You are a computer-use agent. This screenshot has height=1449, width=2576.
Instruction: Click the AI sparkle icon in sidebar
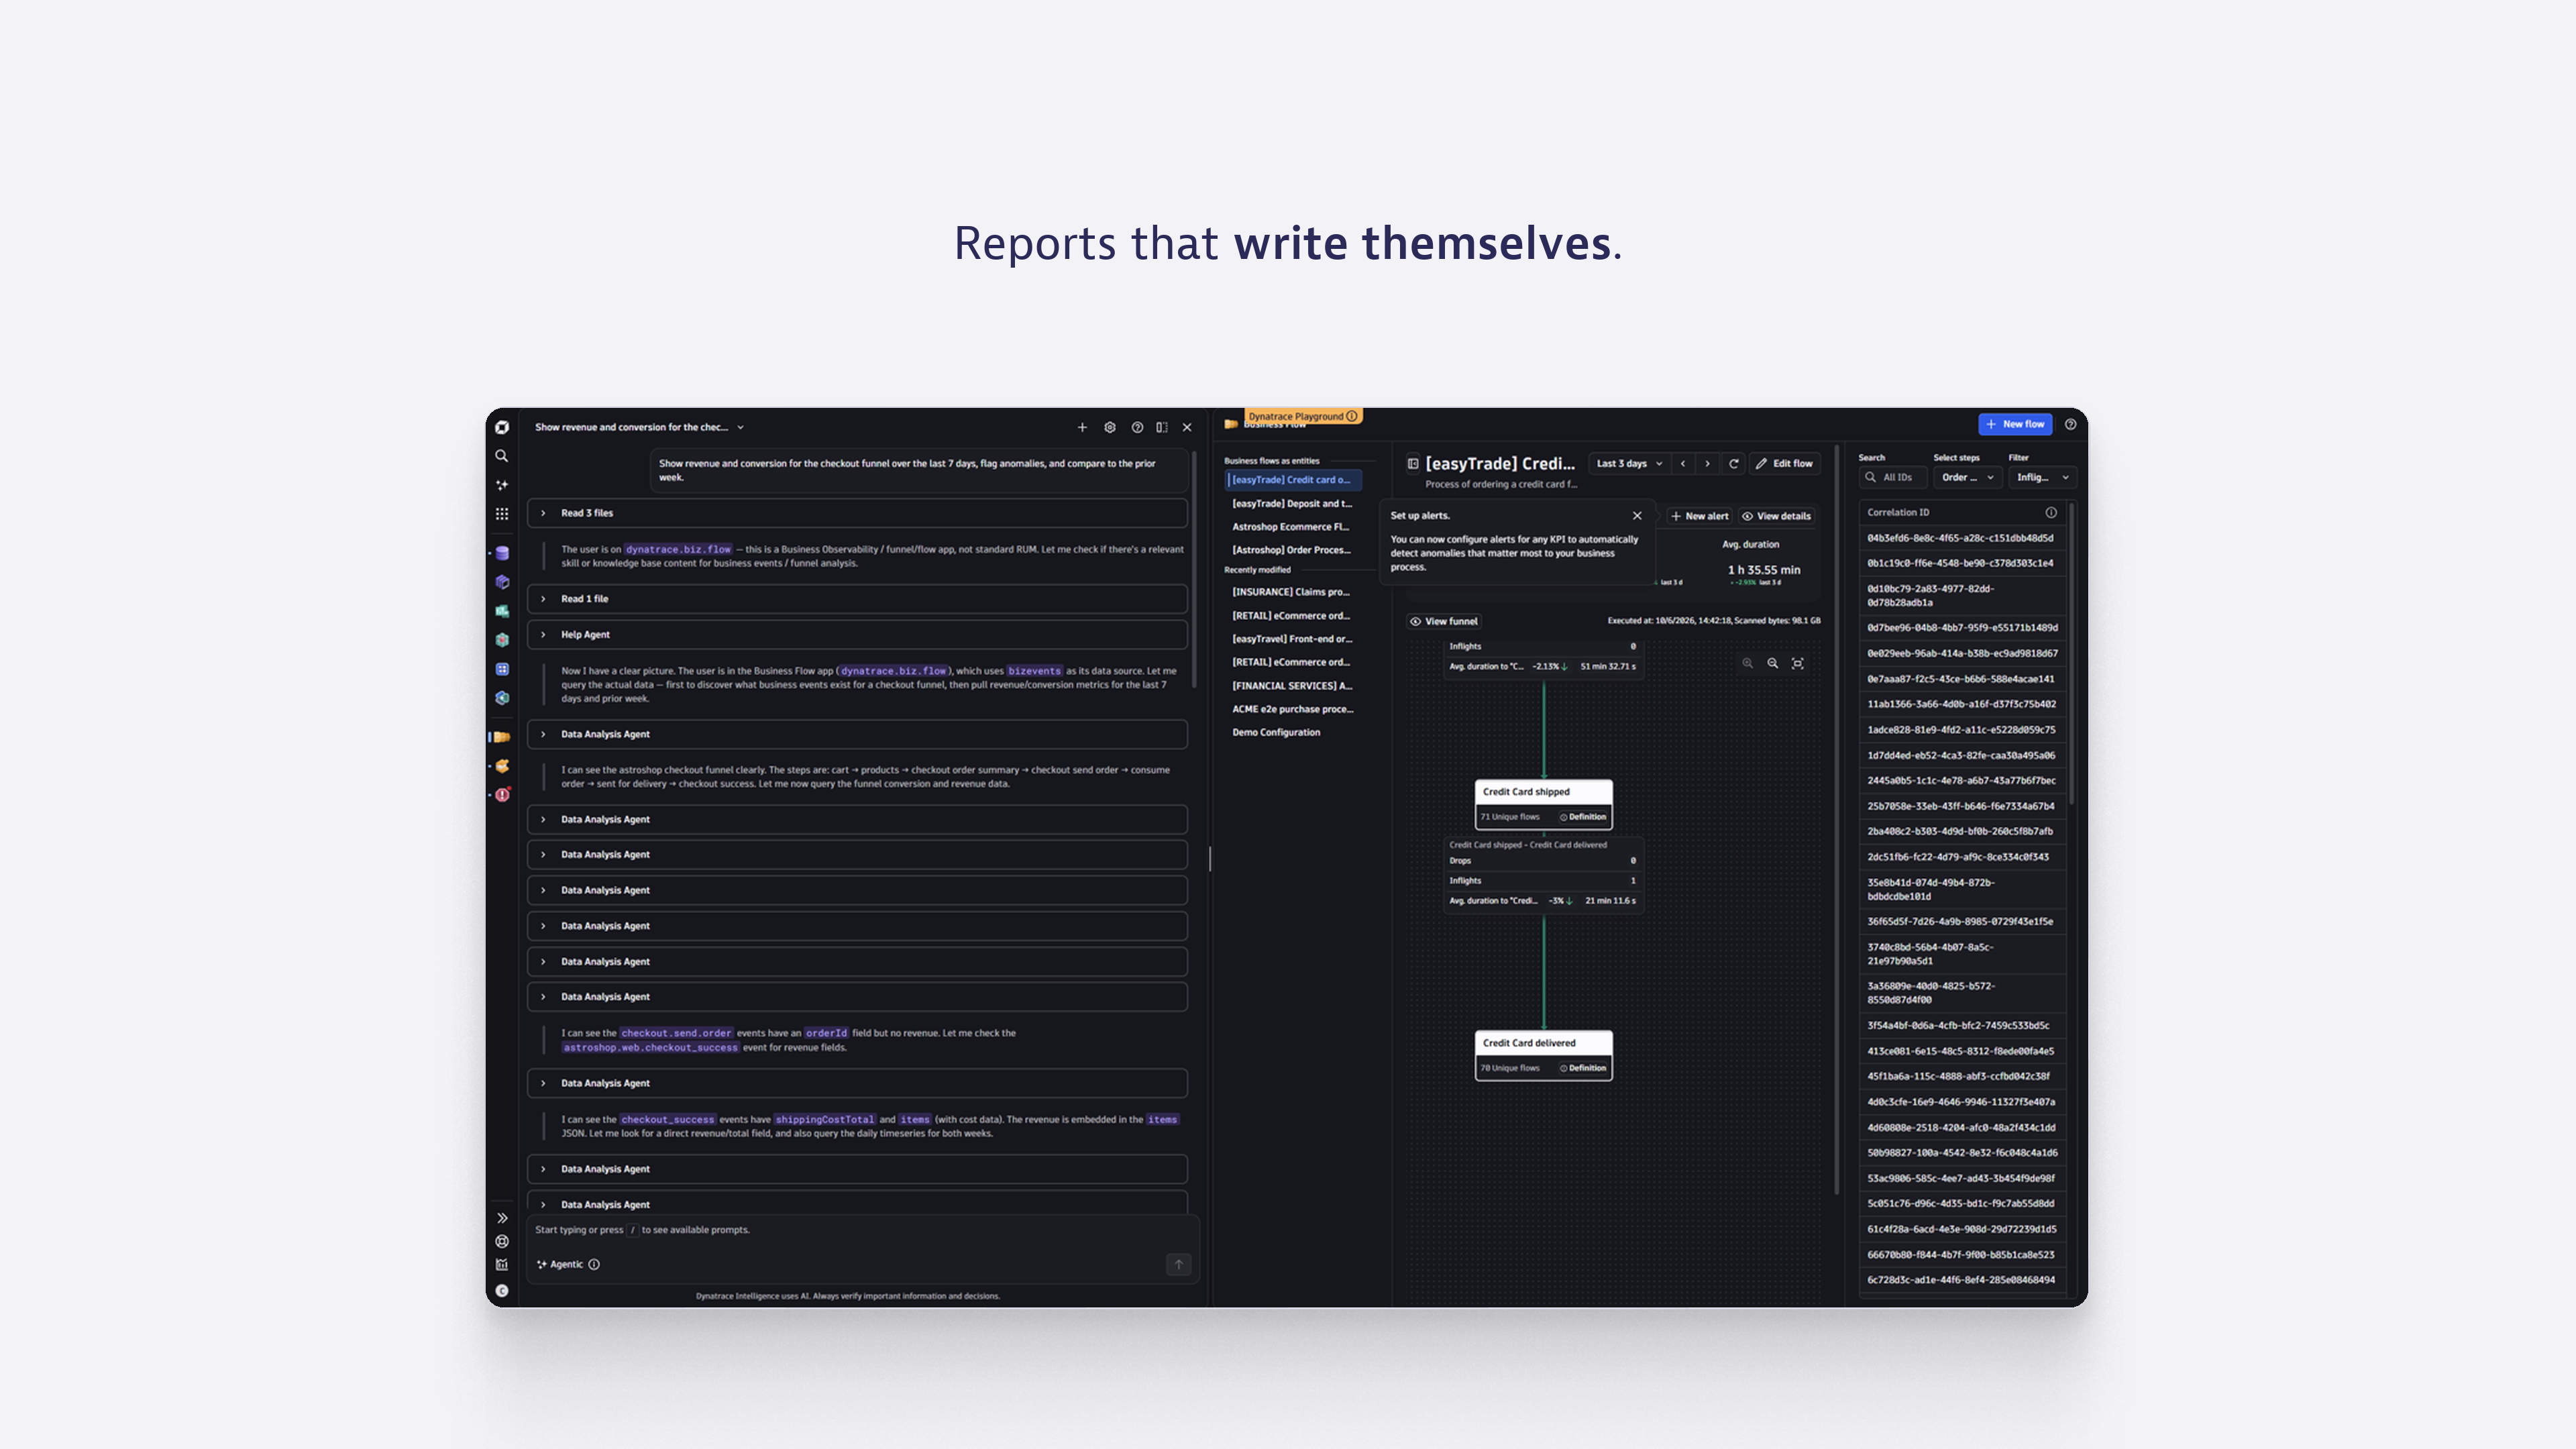(502, 485)
